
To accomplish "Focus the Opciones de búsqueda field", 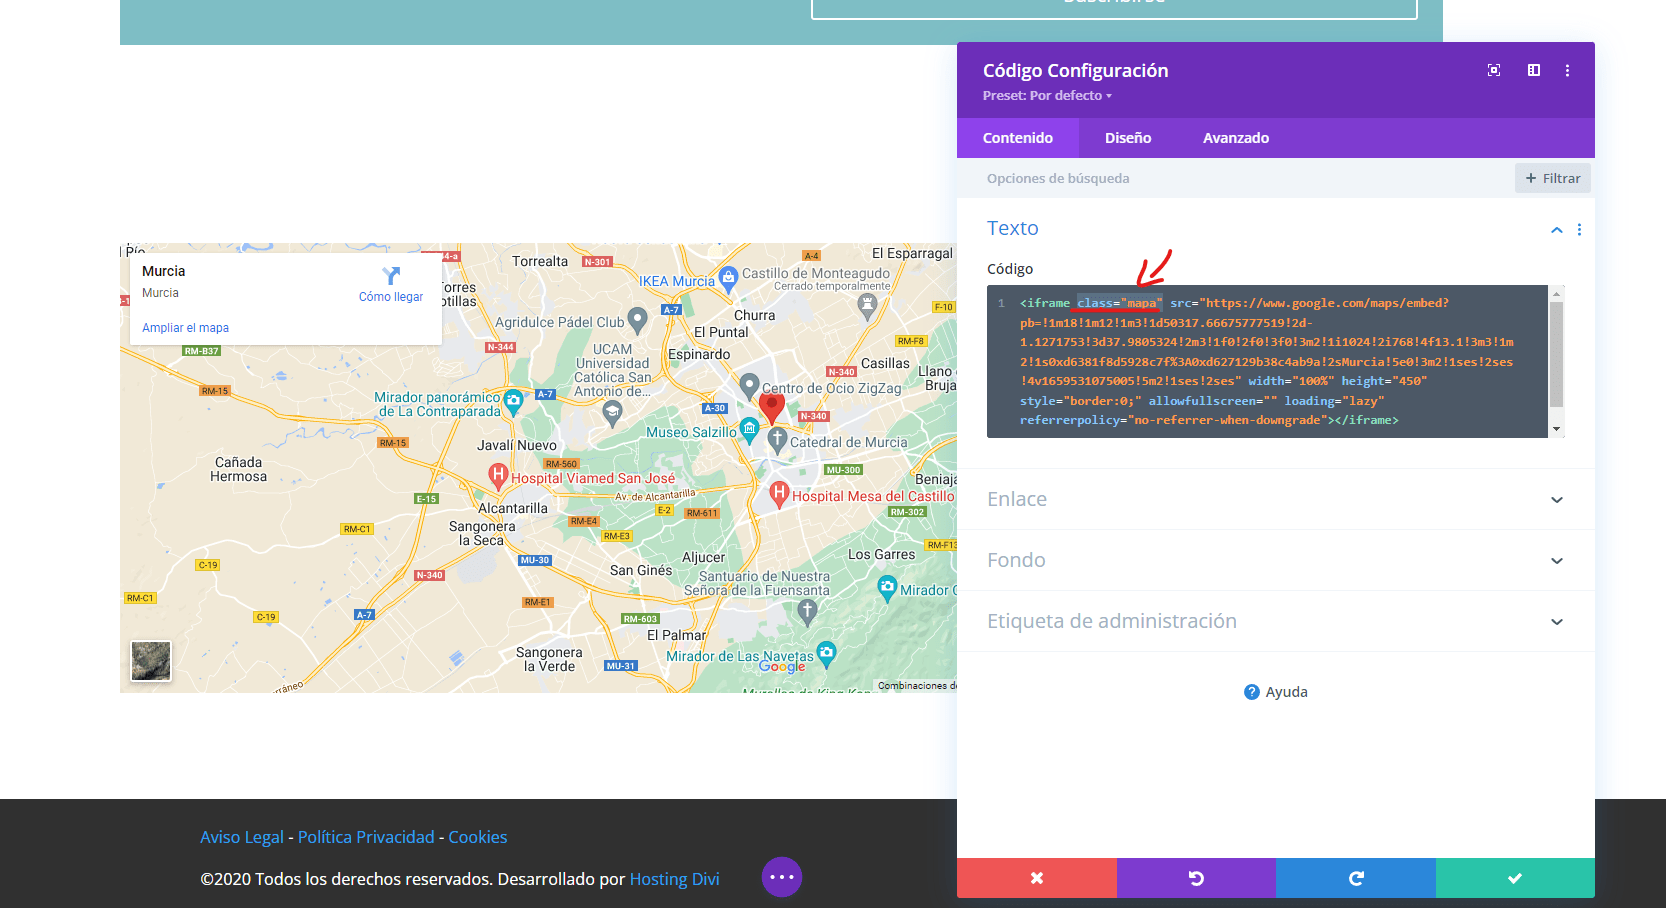I will pyautogui.click(x=1235, y=178).
